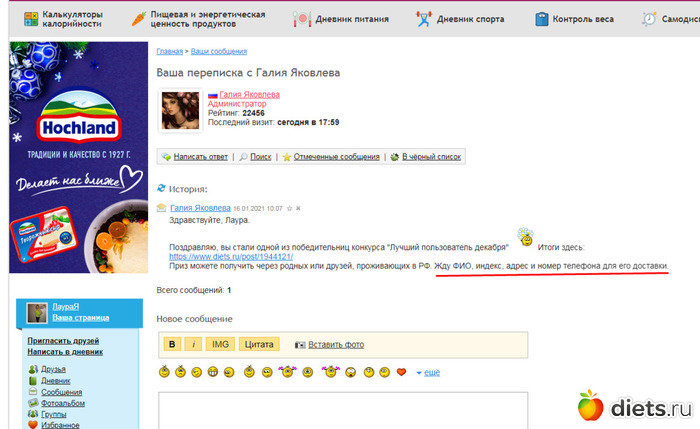Star the message from Галия Яковлева
The height and width of the screenshot is (429, 700).
(x=290, y=208)
